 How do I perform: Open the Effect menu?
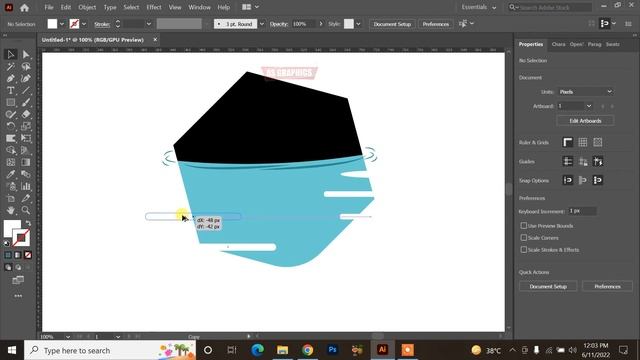(154, 7)
